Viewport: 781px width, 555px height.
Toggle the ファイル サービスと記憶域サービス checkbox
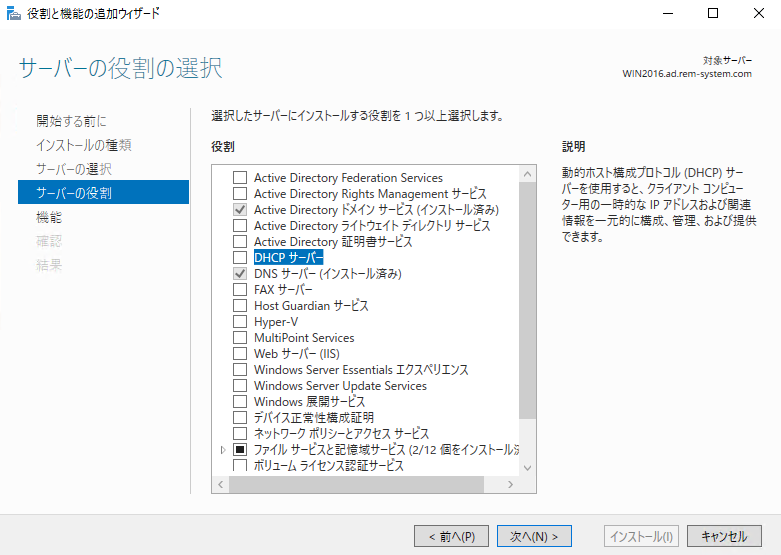coord(240,449)
